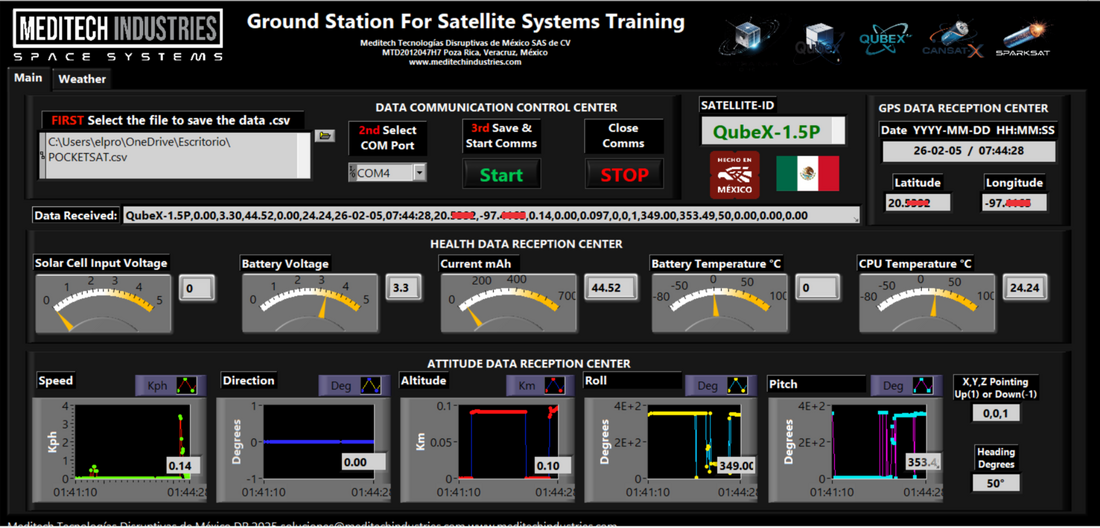Click the Altitude chart plot area
Viewport: 1100px width, 528px height.
tap(509, 442)
